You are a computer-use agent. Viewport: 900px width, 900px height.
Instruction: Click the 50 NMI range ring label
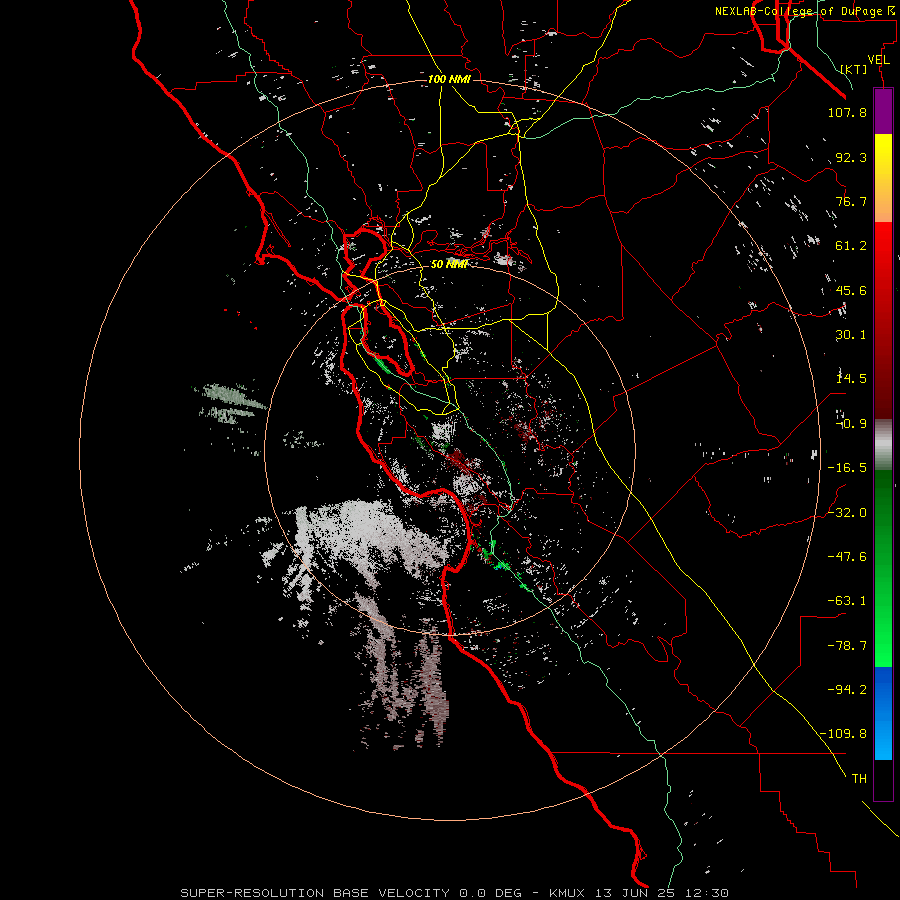pos(449,264)
